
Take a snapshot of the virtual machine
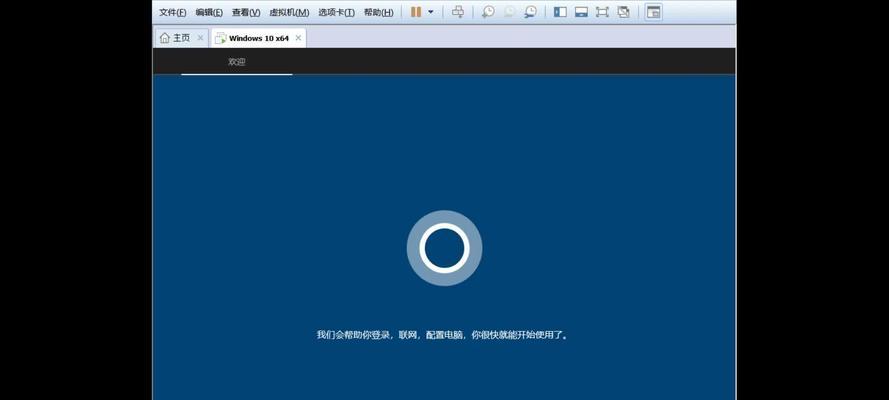point(488,12)
